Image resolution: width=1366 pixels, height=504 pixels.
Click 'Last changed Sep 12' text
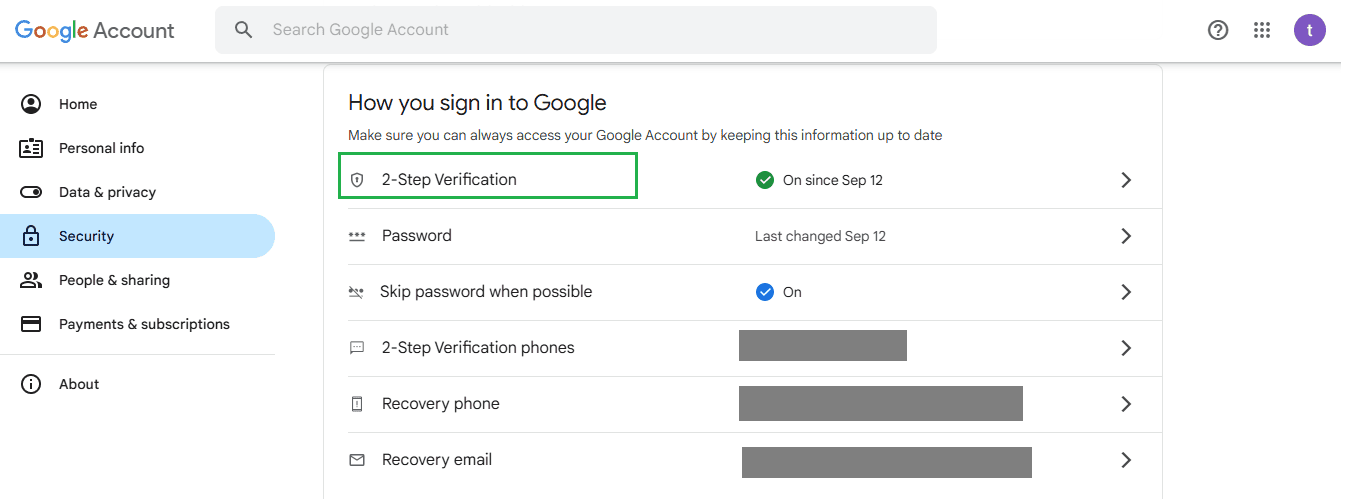tap(820, 236)
